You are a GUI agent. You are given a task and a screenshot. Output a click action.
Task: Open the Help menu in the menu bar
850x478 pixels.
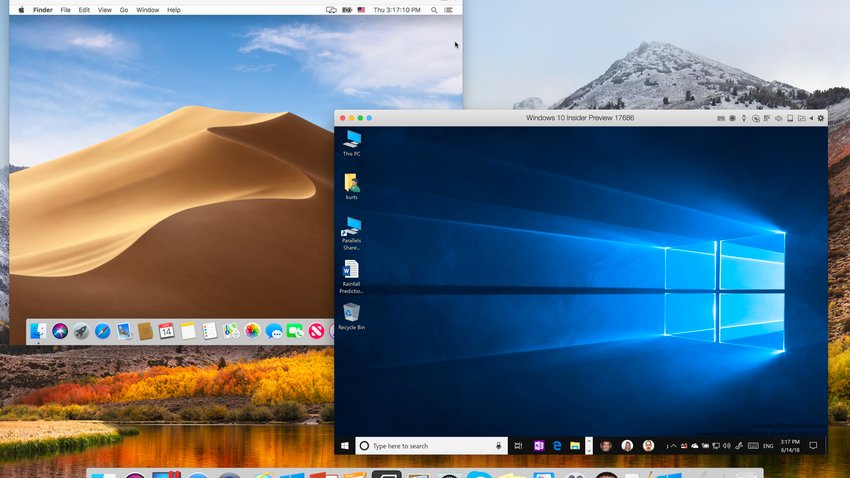173,10
